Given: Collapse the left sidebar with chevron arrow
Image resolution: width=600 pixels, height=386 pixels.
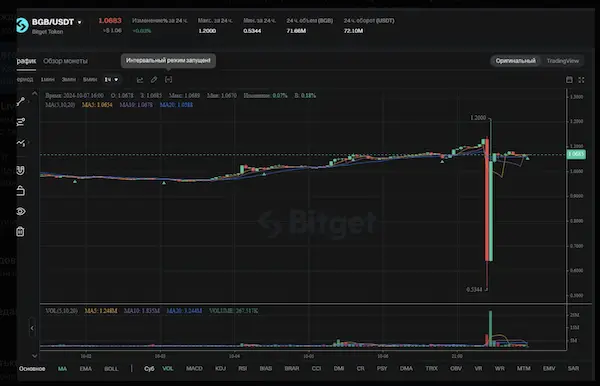Looking at the screenshot, I should [x=32, y=328].
